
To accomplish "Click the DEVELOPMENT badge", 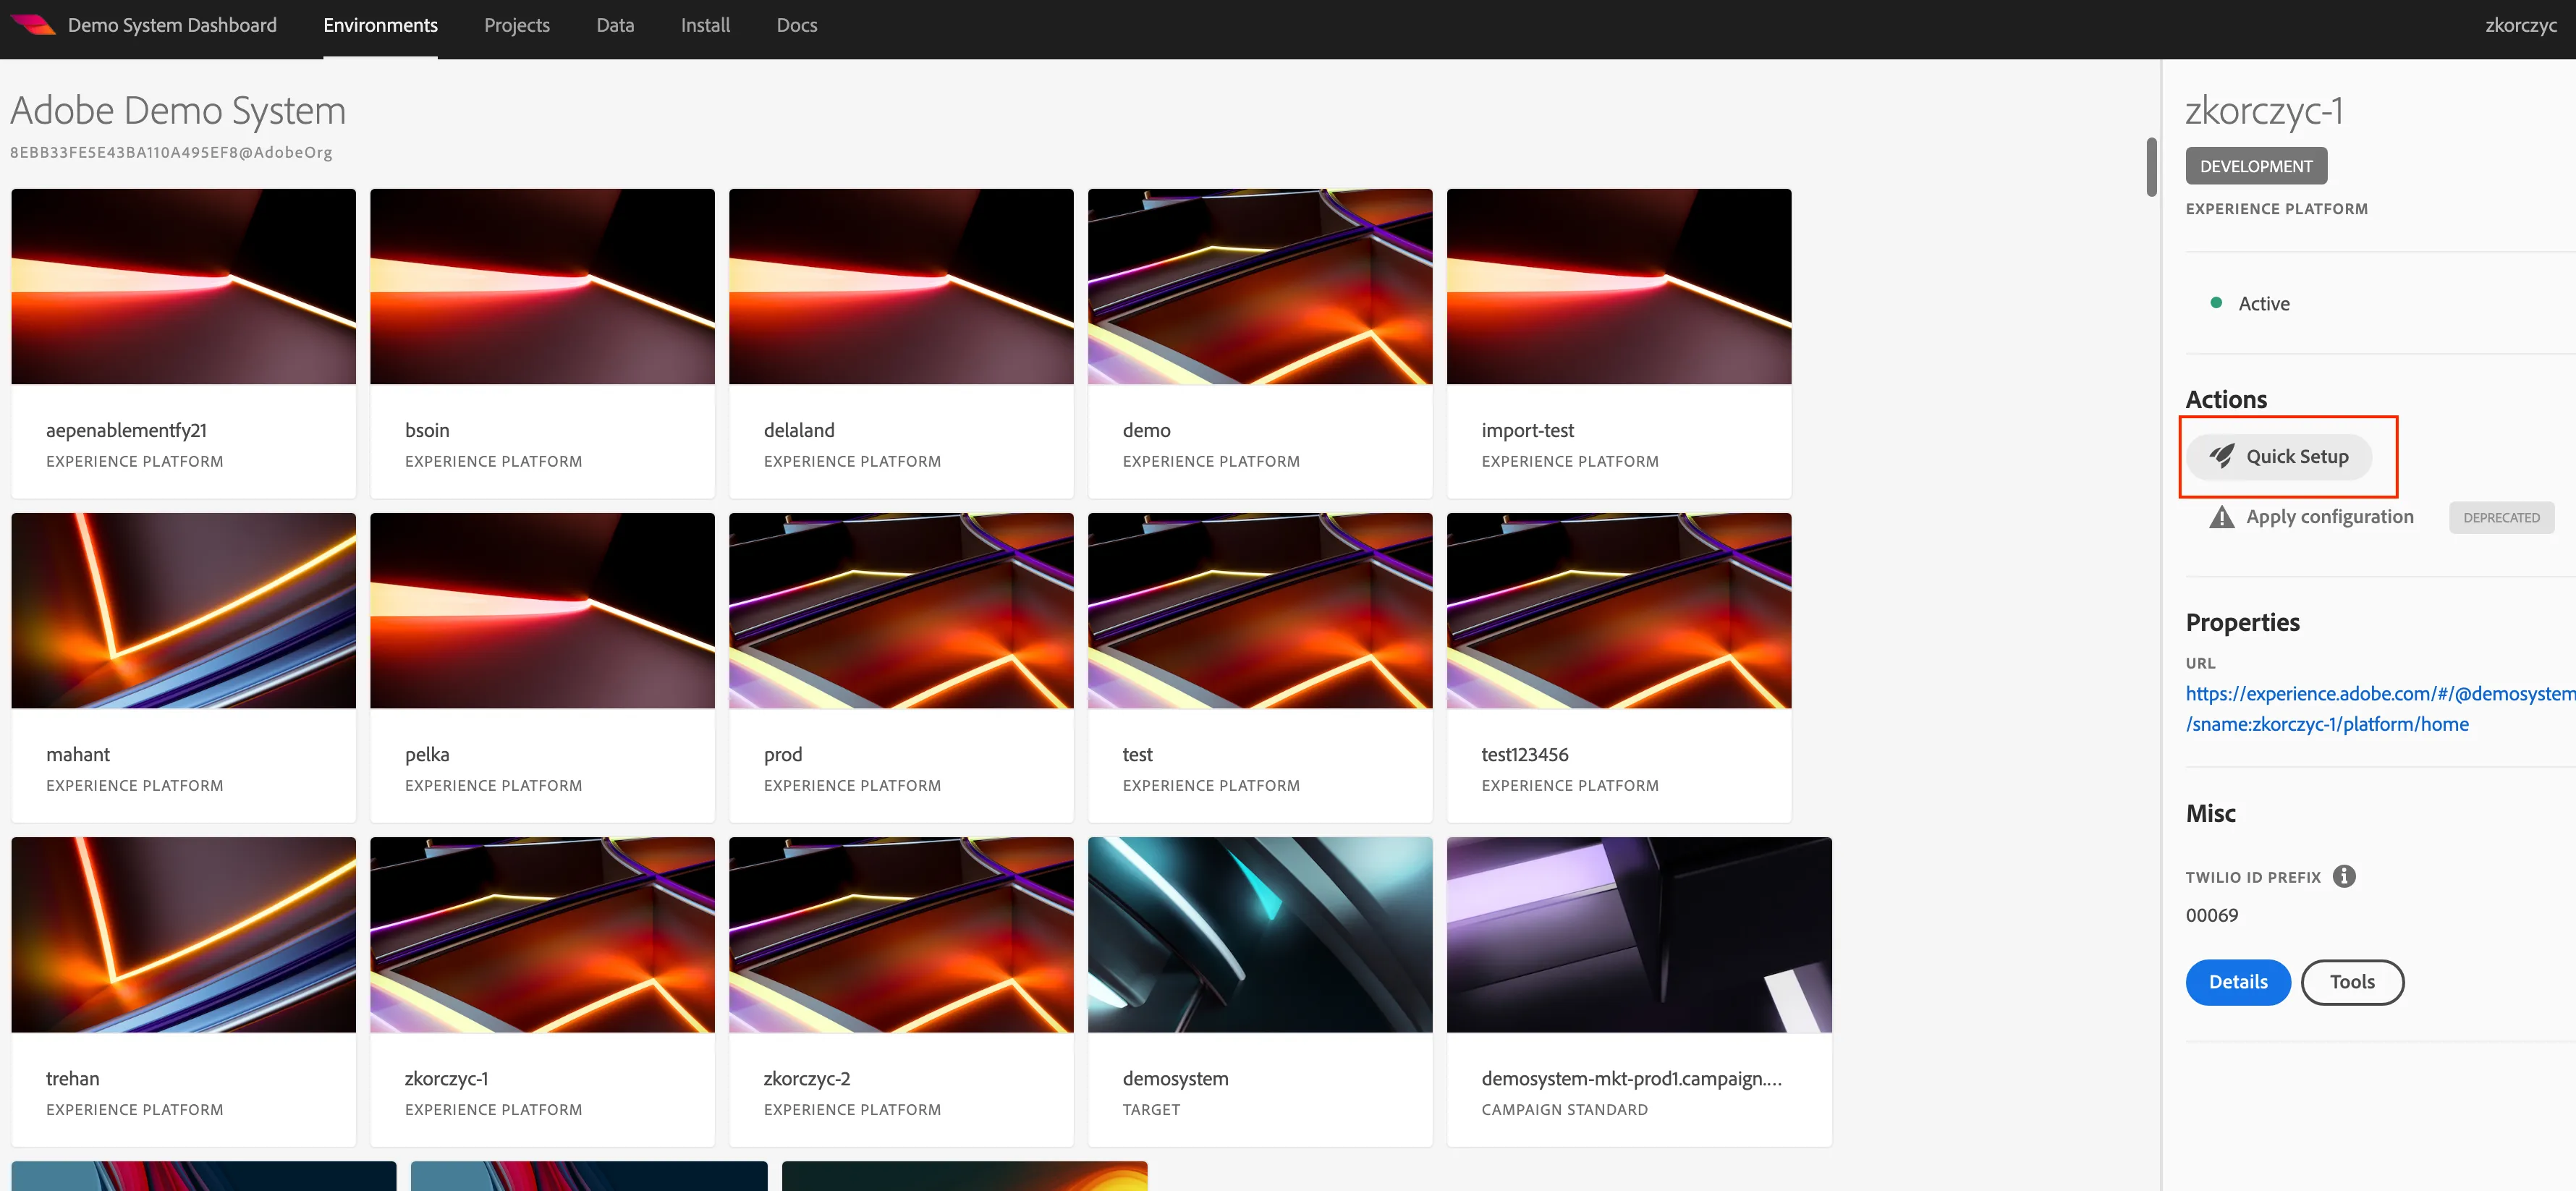I will click(x=2256, y=166).
